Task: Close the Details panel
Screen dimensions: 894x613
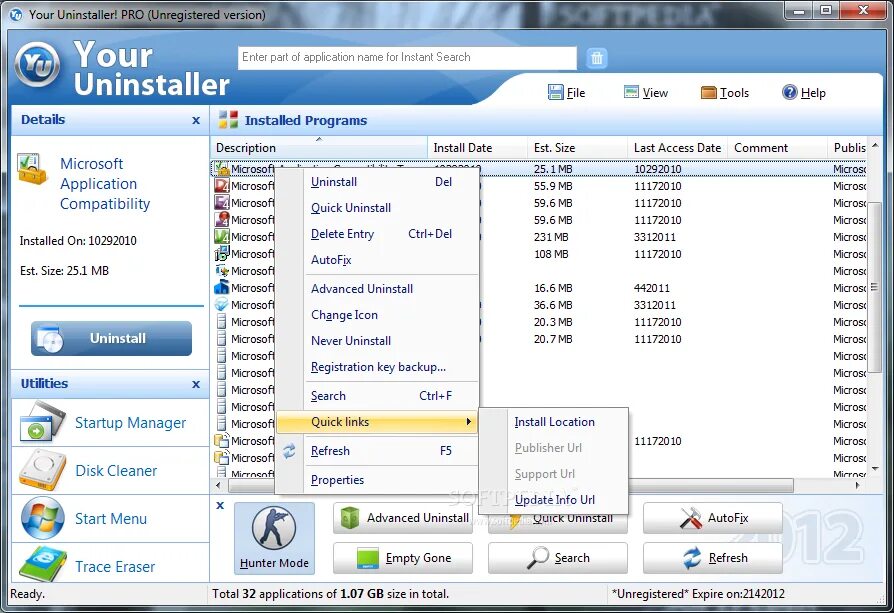Action: (x=196, y=120)
